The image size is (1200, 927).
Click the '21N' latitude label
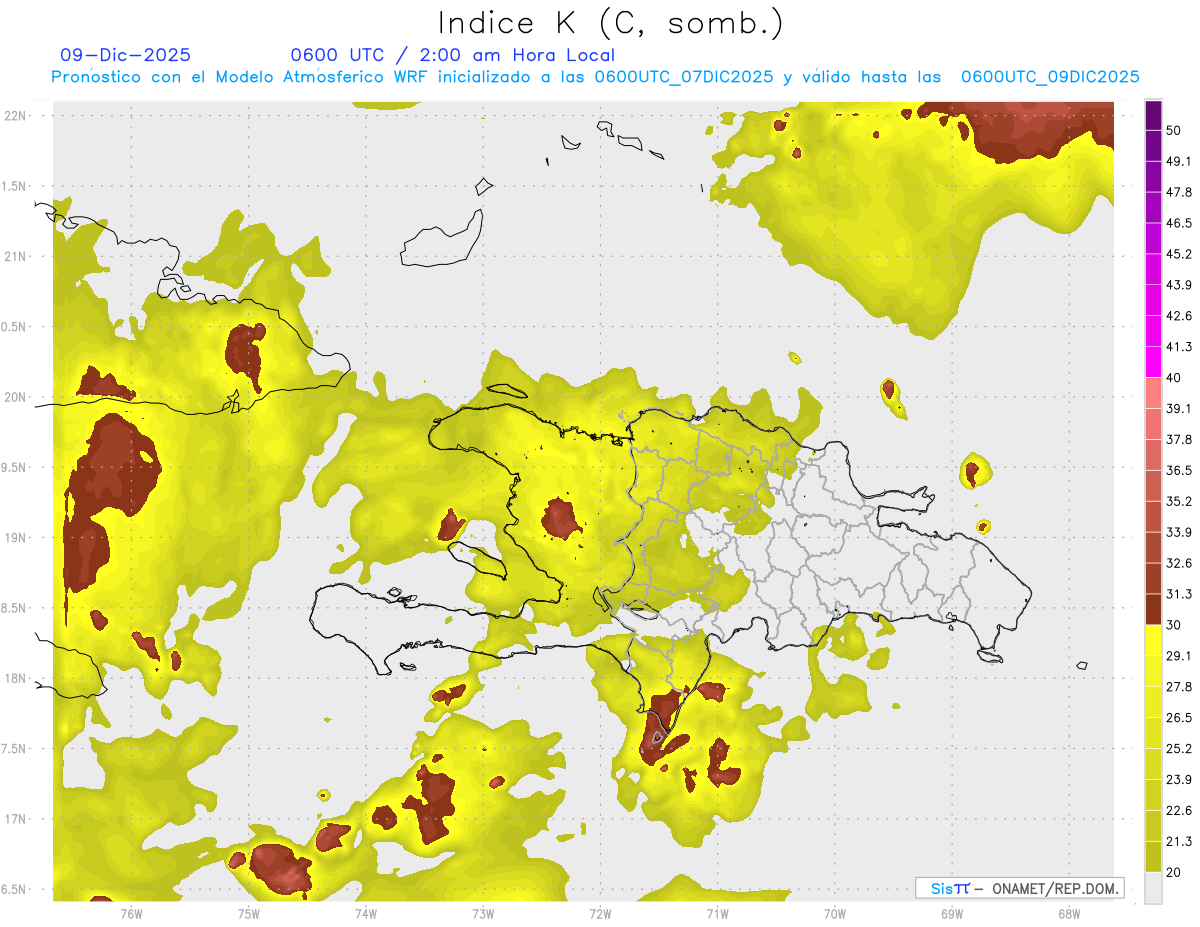pos(17,256)
